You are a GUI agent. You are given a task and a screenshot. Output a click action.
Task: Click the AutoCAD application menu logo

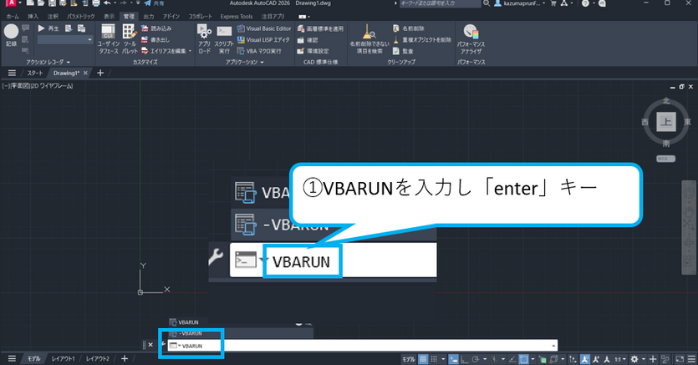click(11, 3)
